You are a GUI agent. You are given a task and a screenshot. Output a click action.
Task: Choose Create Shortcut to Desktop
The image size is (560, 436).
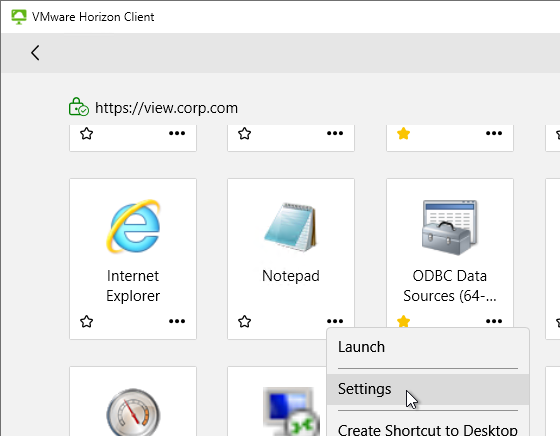coord(428,430)
